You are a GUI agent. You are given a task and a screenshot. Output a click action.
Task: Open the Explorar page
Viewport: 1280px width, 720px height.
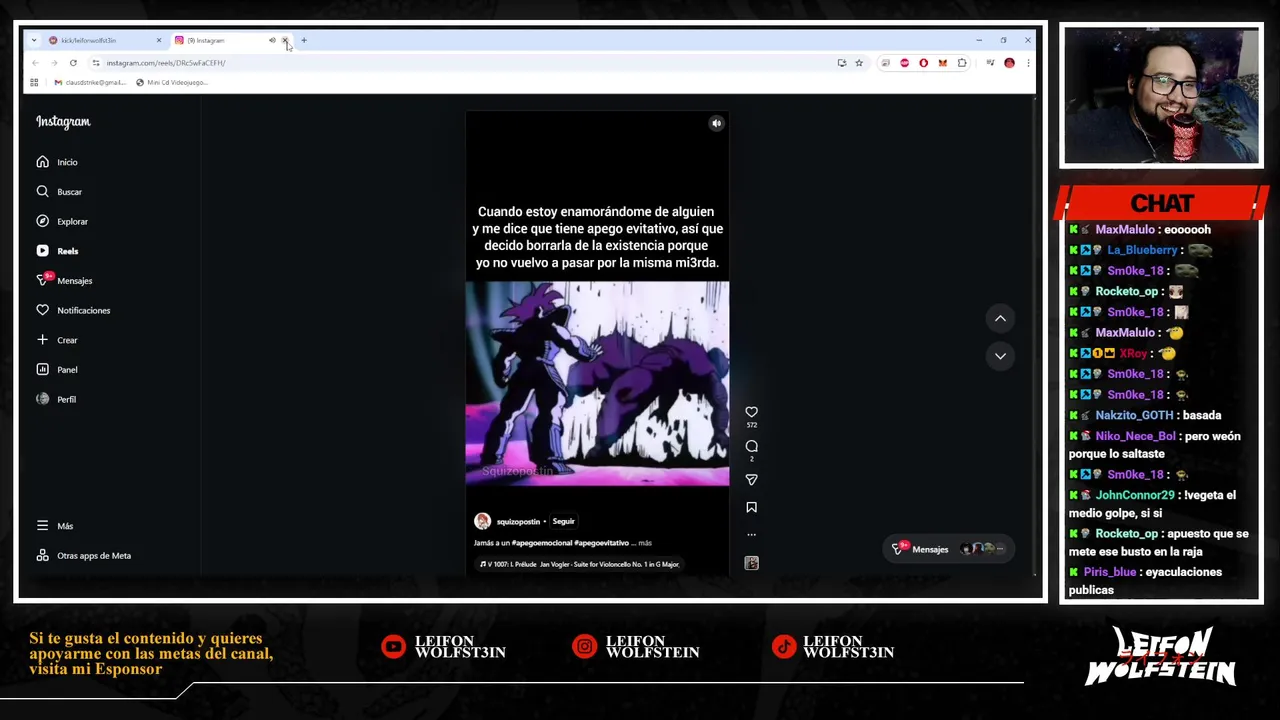click(62, 221)
